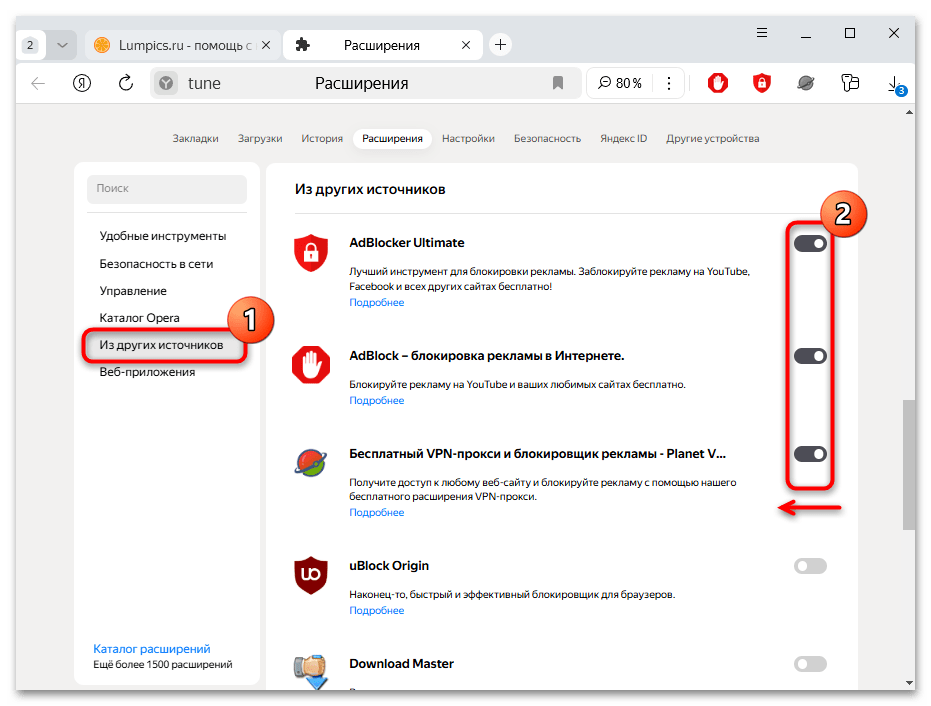
Task: Click Подробнее under uBlock Origin
Action: click(x=376, y=610)
